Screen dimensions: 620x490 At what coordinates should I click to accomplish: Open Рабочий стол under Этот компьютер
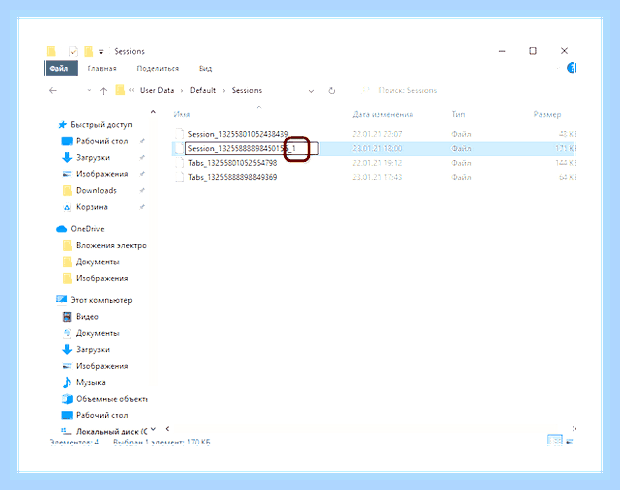(x=102, y=415)
